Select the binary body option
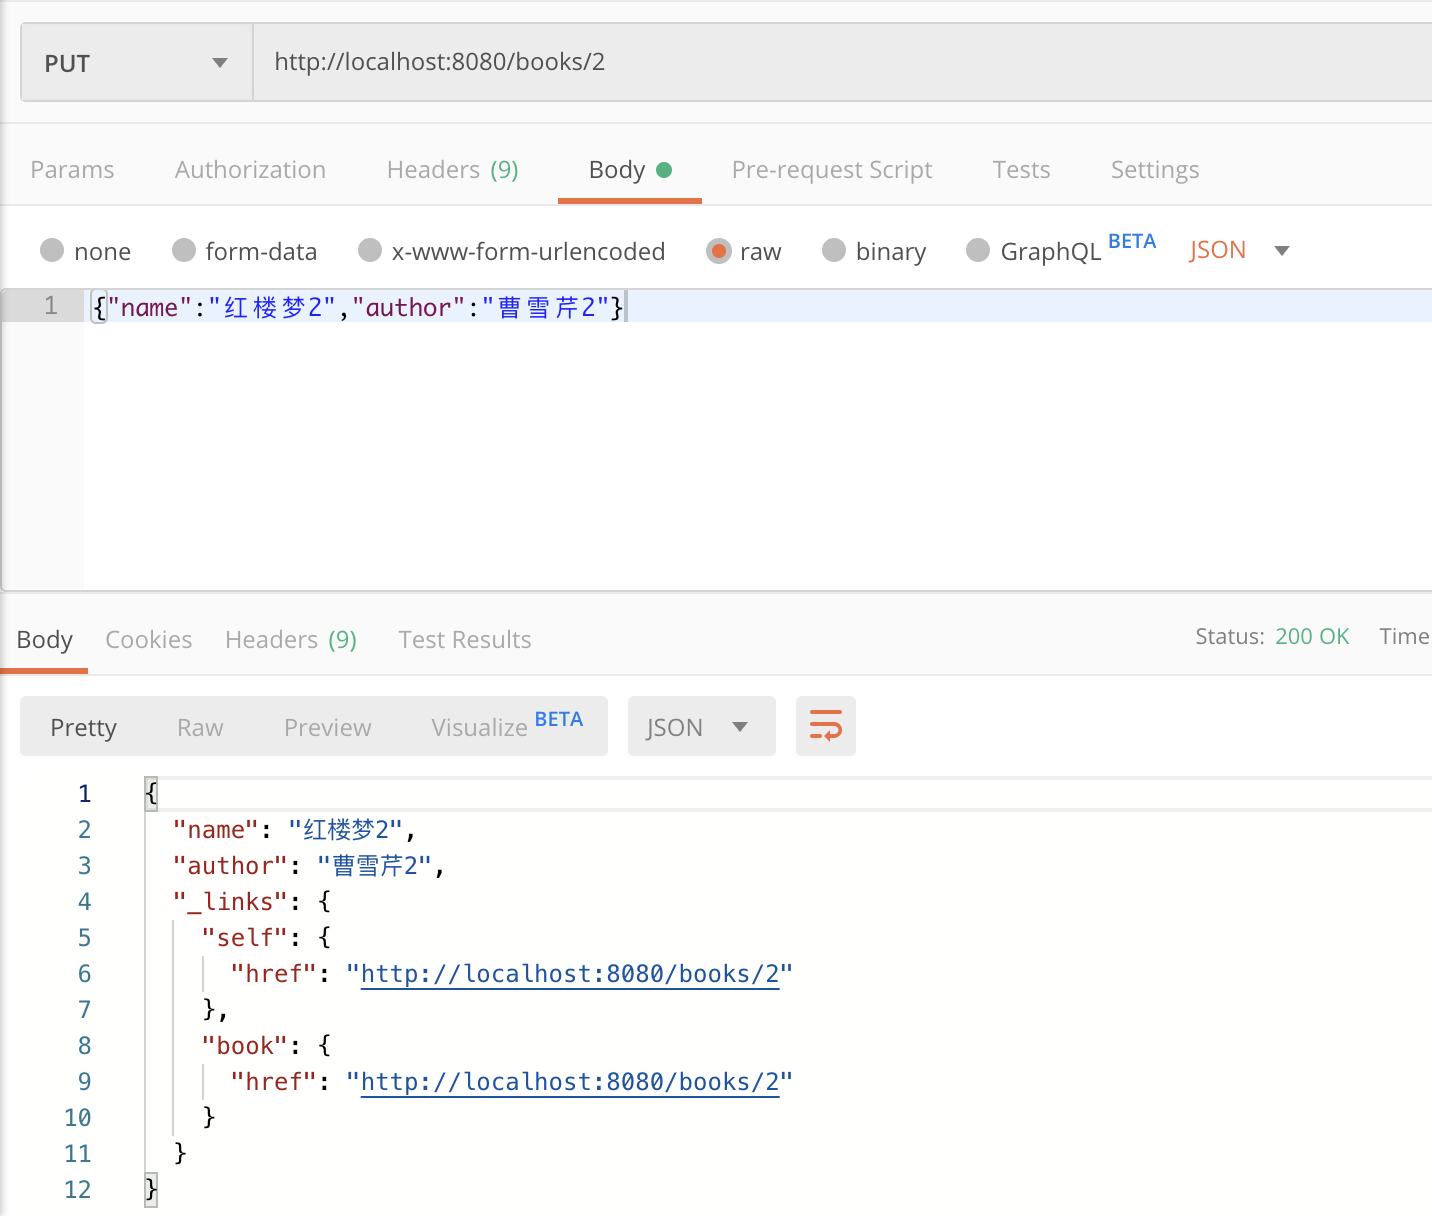The height and width of the screenshot is (1216, 1432). [874, 251]
